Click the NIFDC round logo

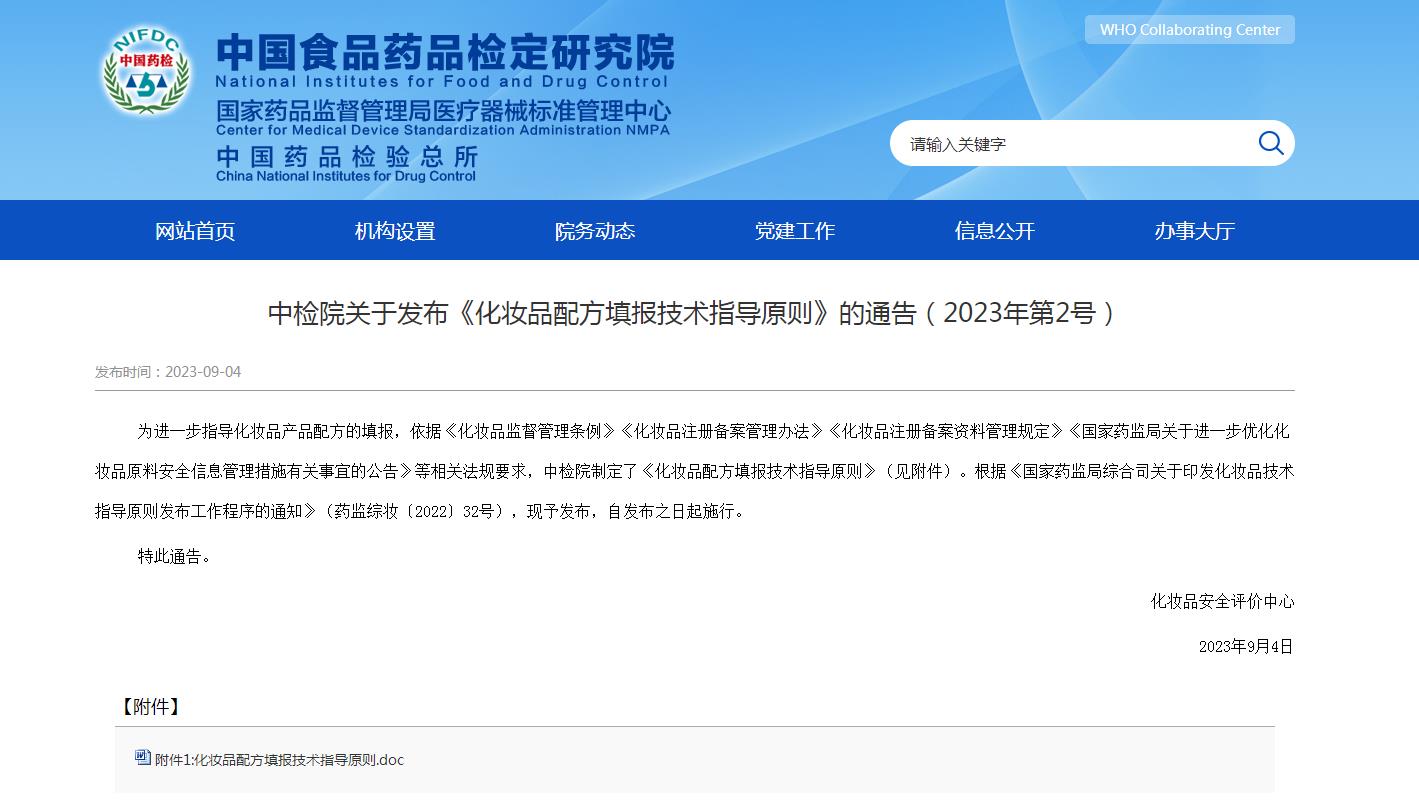[x=147, y=69]
